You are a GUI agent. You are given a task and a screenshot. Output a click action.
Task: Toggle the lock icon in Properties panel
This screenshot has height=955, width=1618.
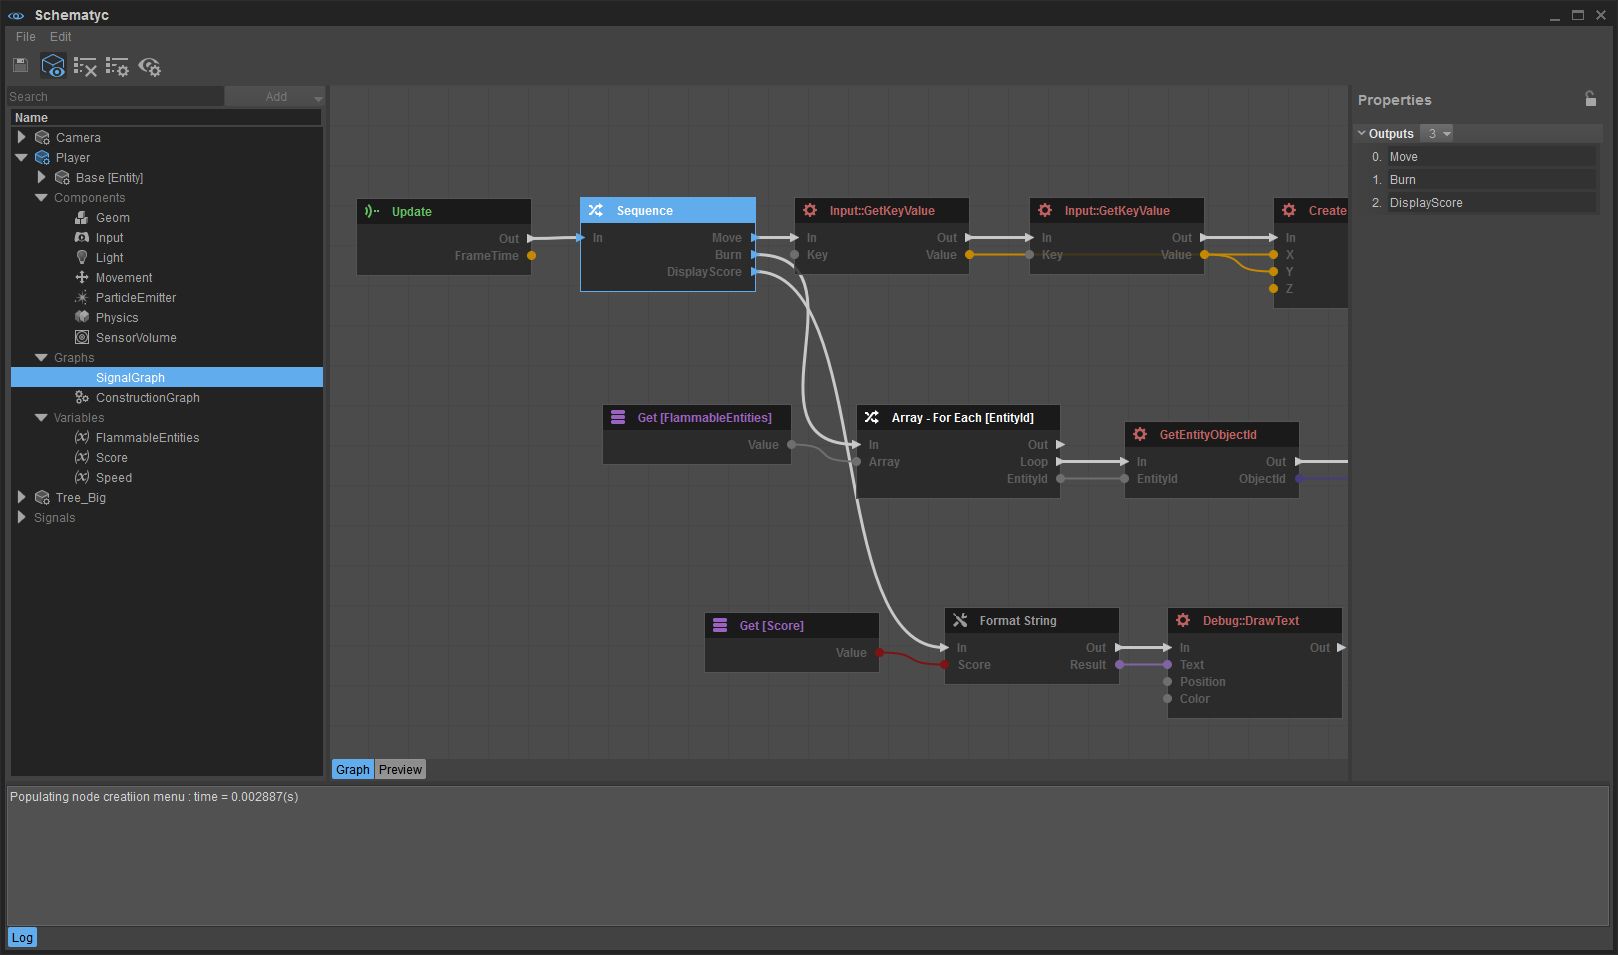[1590, 99]
